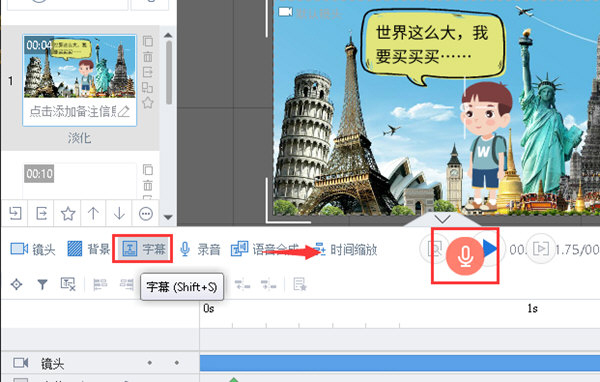Select the cartoon boy character on canvas
This screenshot has height=382, width=600.
pyautogui.click(x=486, y=146)
